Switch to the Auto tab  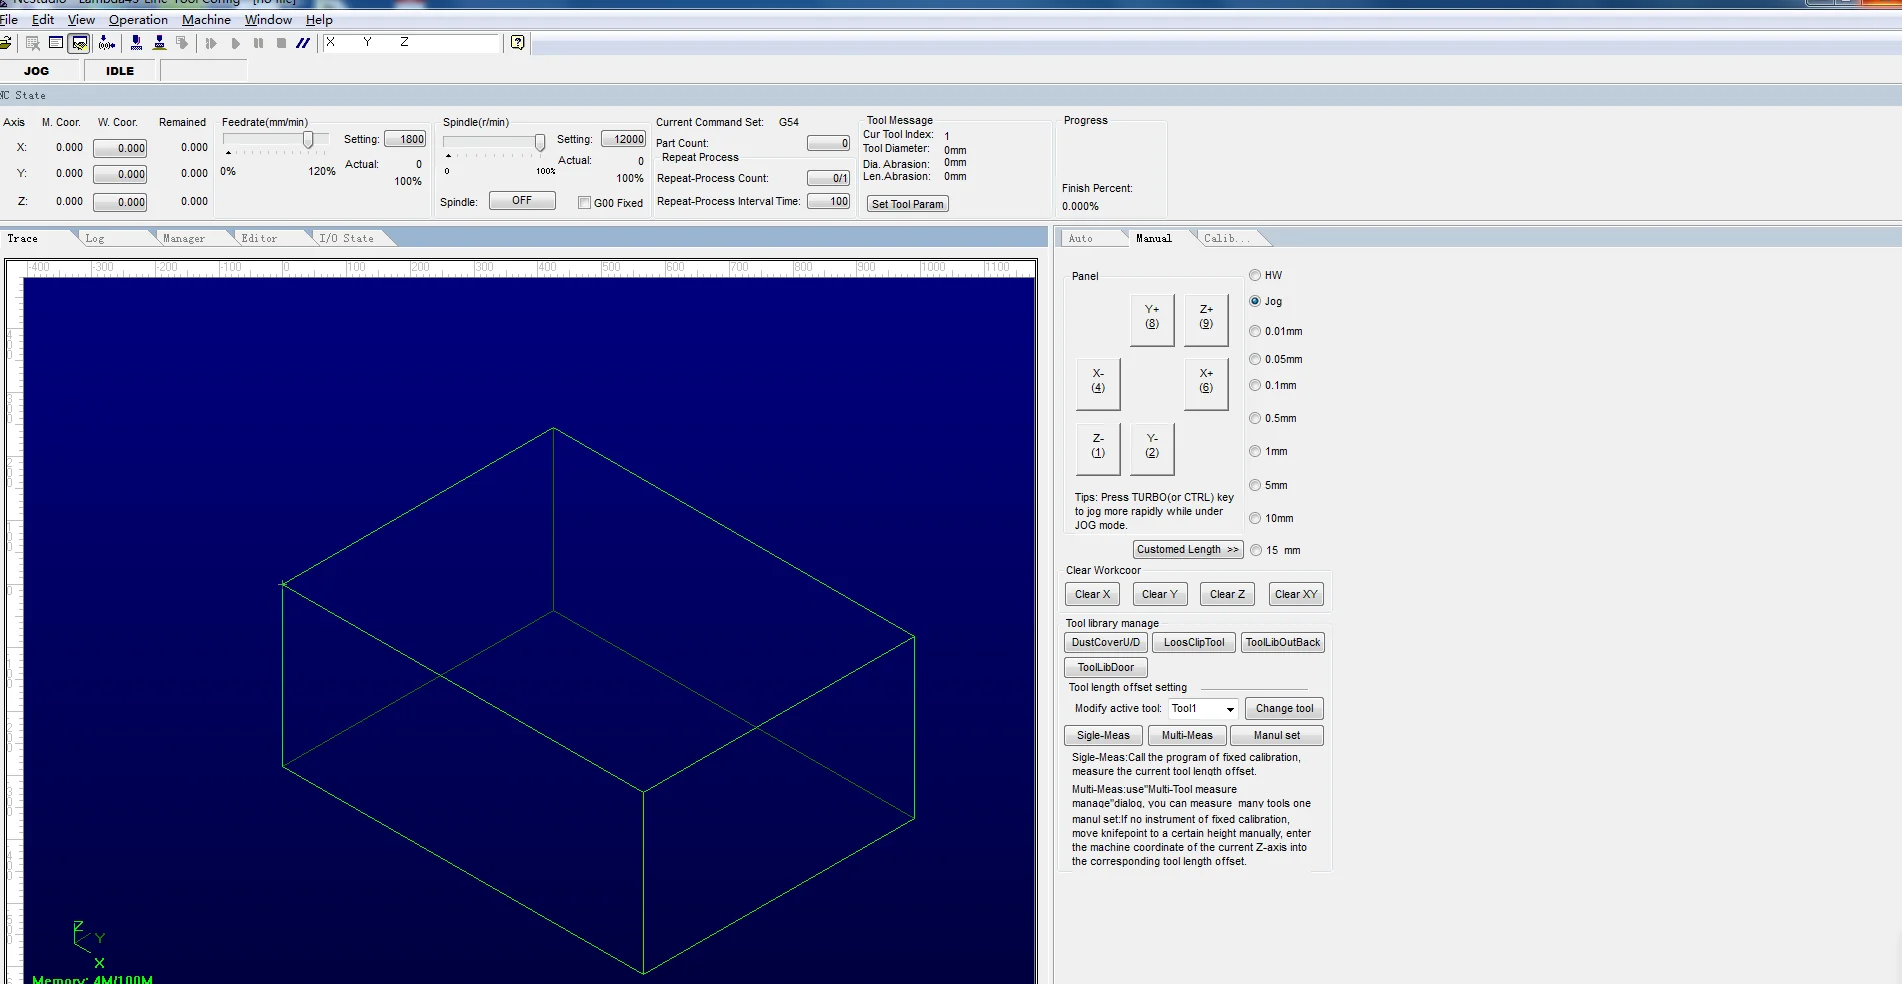click(x=1080, y=239)
